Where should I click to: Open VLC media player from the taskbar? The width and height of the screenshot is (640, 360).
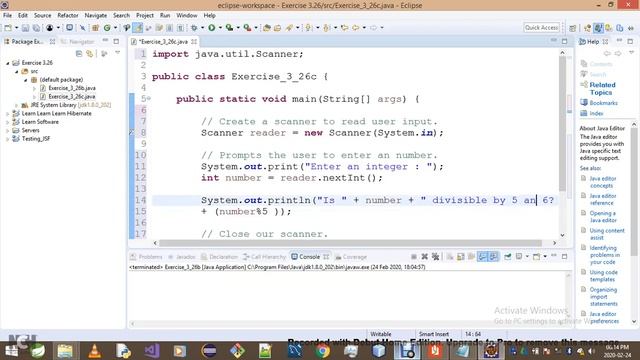coord(94,351)
